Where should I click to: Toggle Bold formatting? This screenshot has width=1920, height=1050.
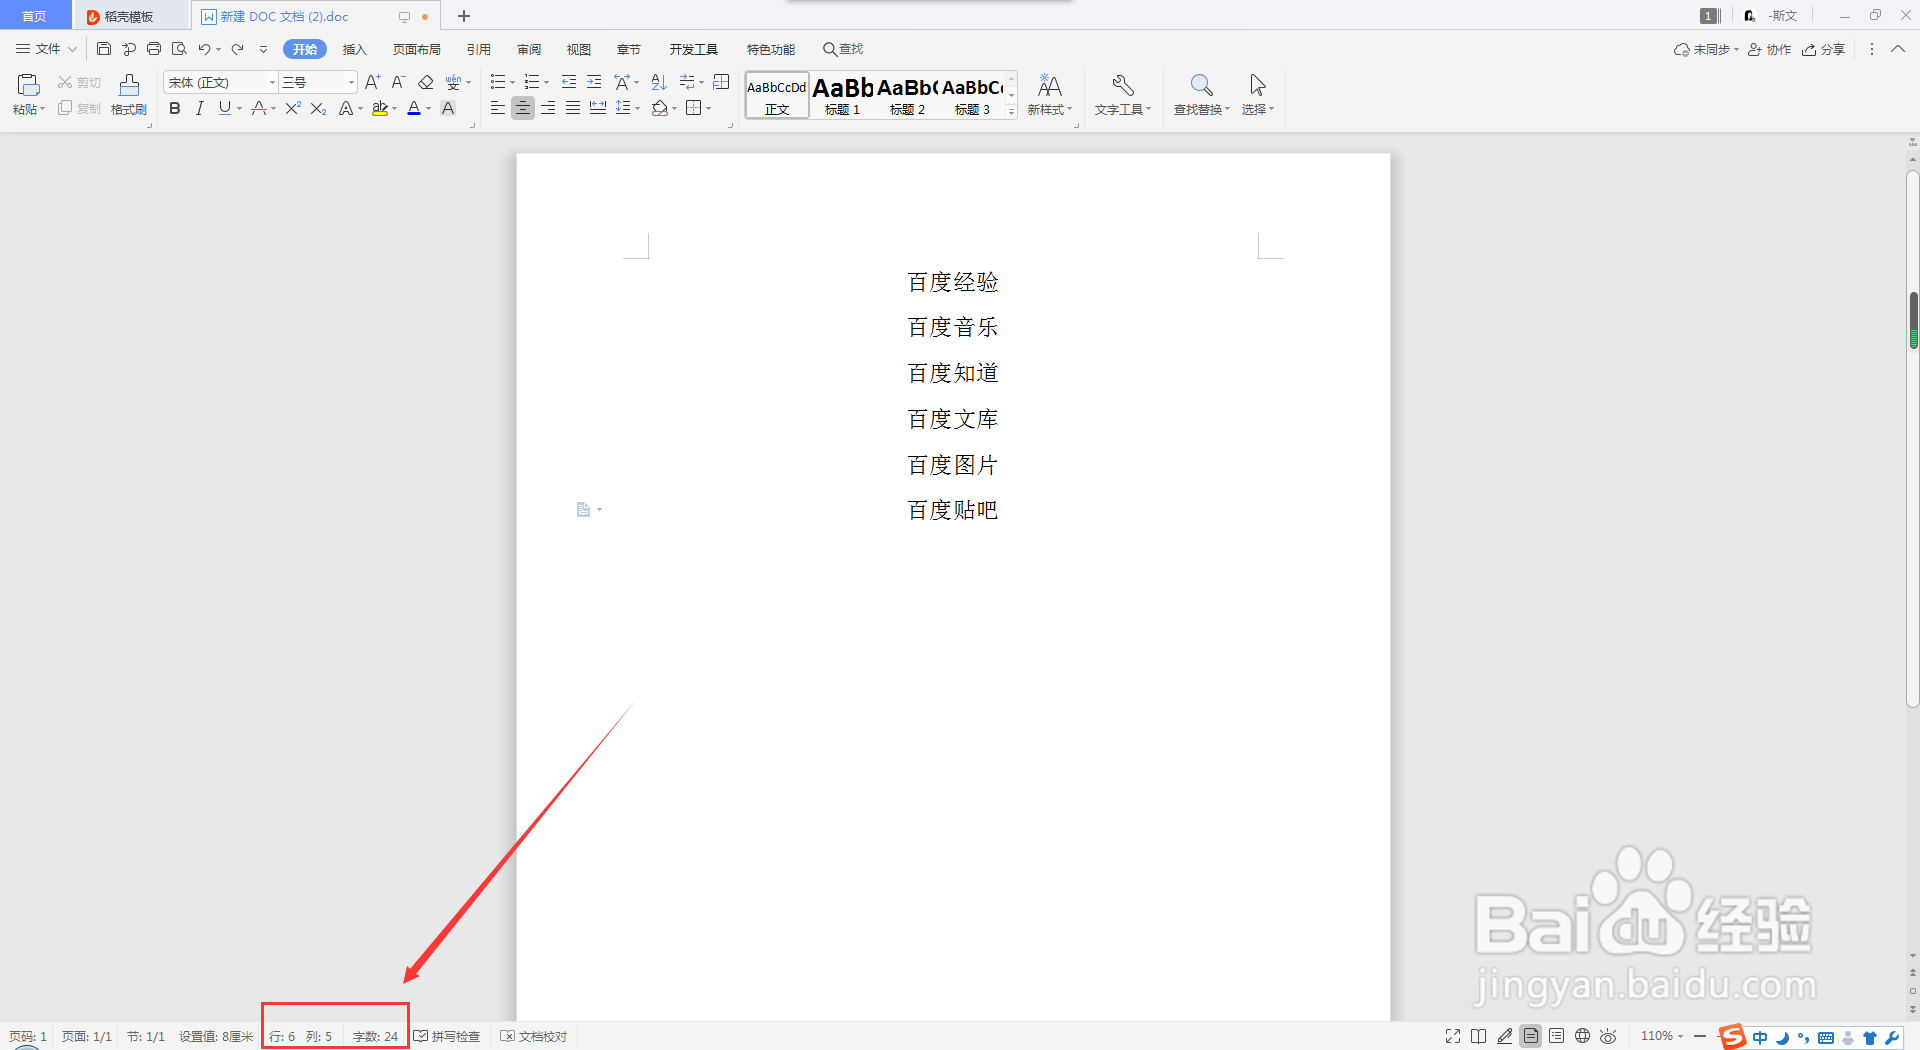coord(175,108)
